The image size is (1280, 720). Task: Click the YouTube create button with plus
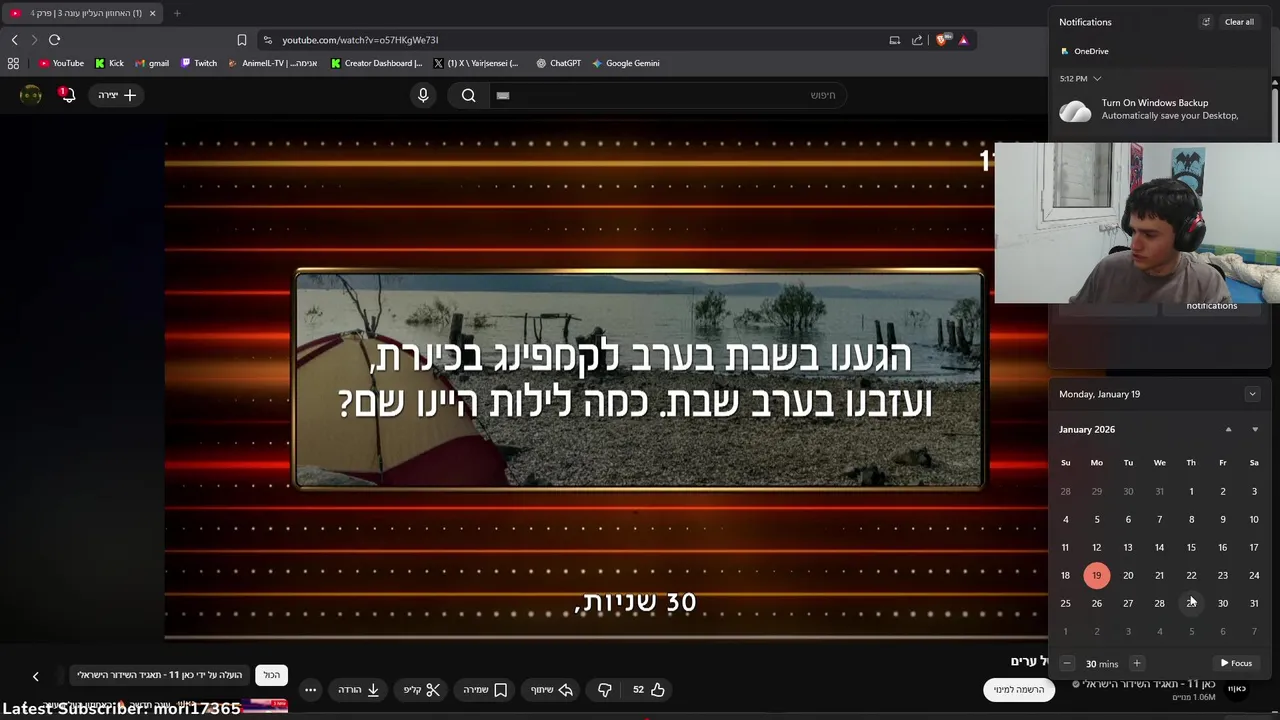tap(117, 95)
